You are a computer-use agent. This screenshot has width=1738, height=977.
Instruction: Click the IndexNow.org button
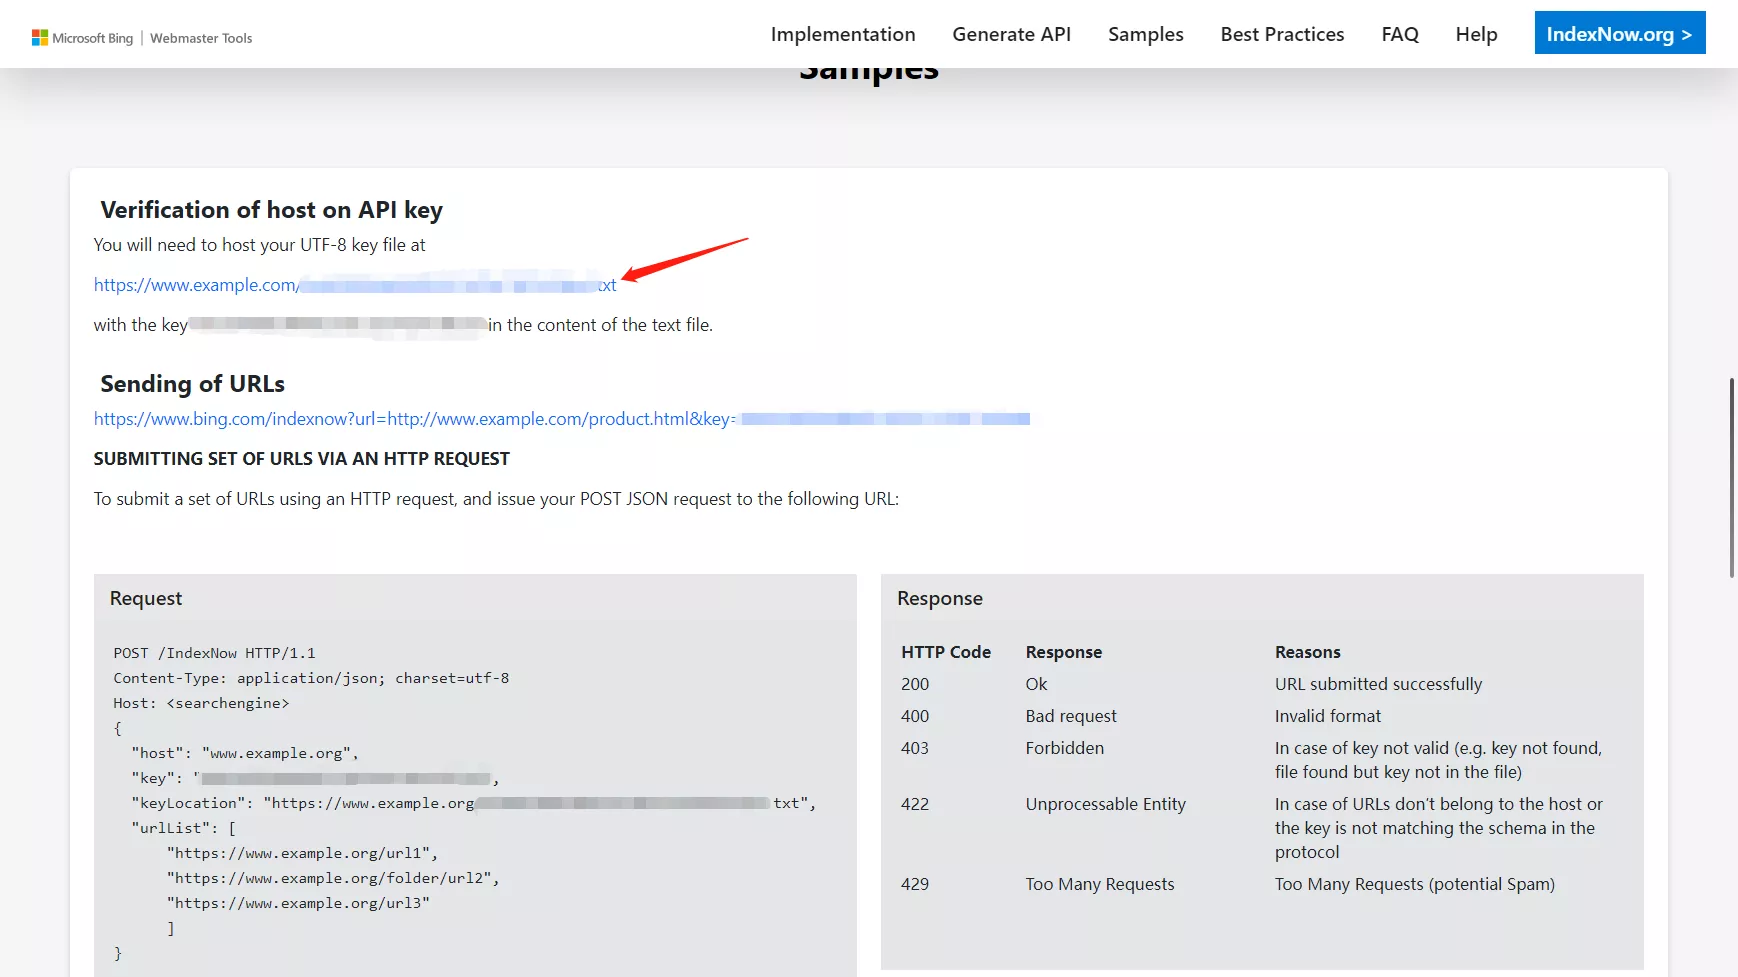[1619, 32]
